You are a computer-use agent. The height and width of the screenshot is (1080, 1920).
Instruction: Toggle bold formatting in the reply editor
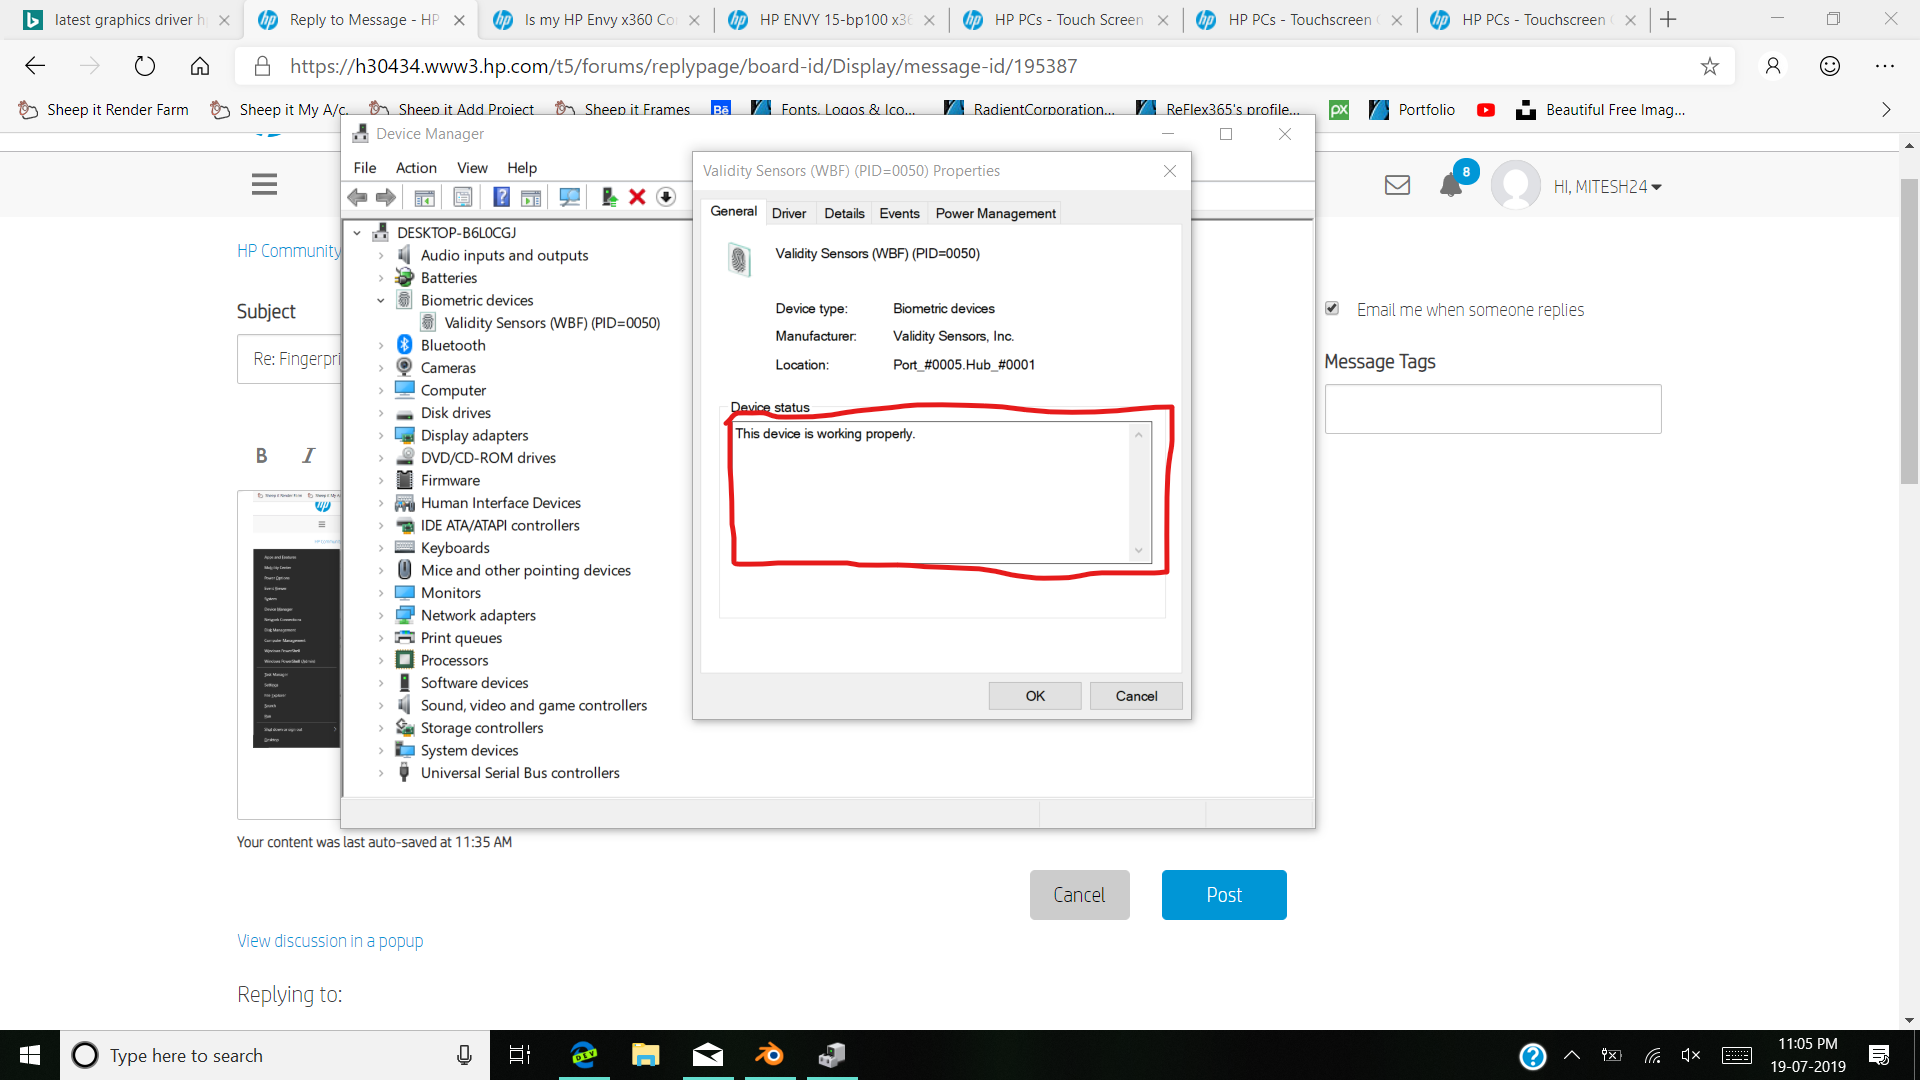click(261, 455)
